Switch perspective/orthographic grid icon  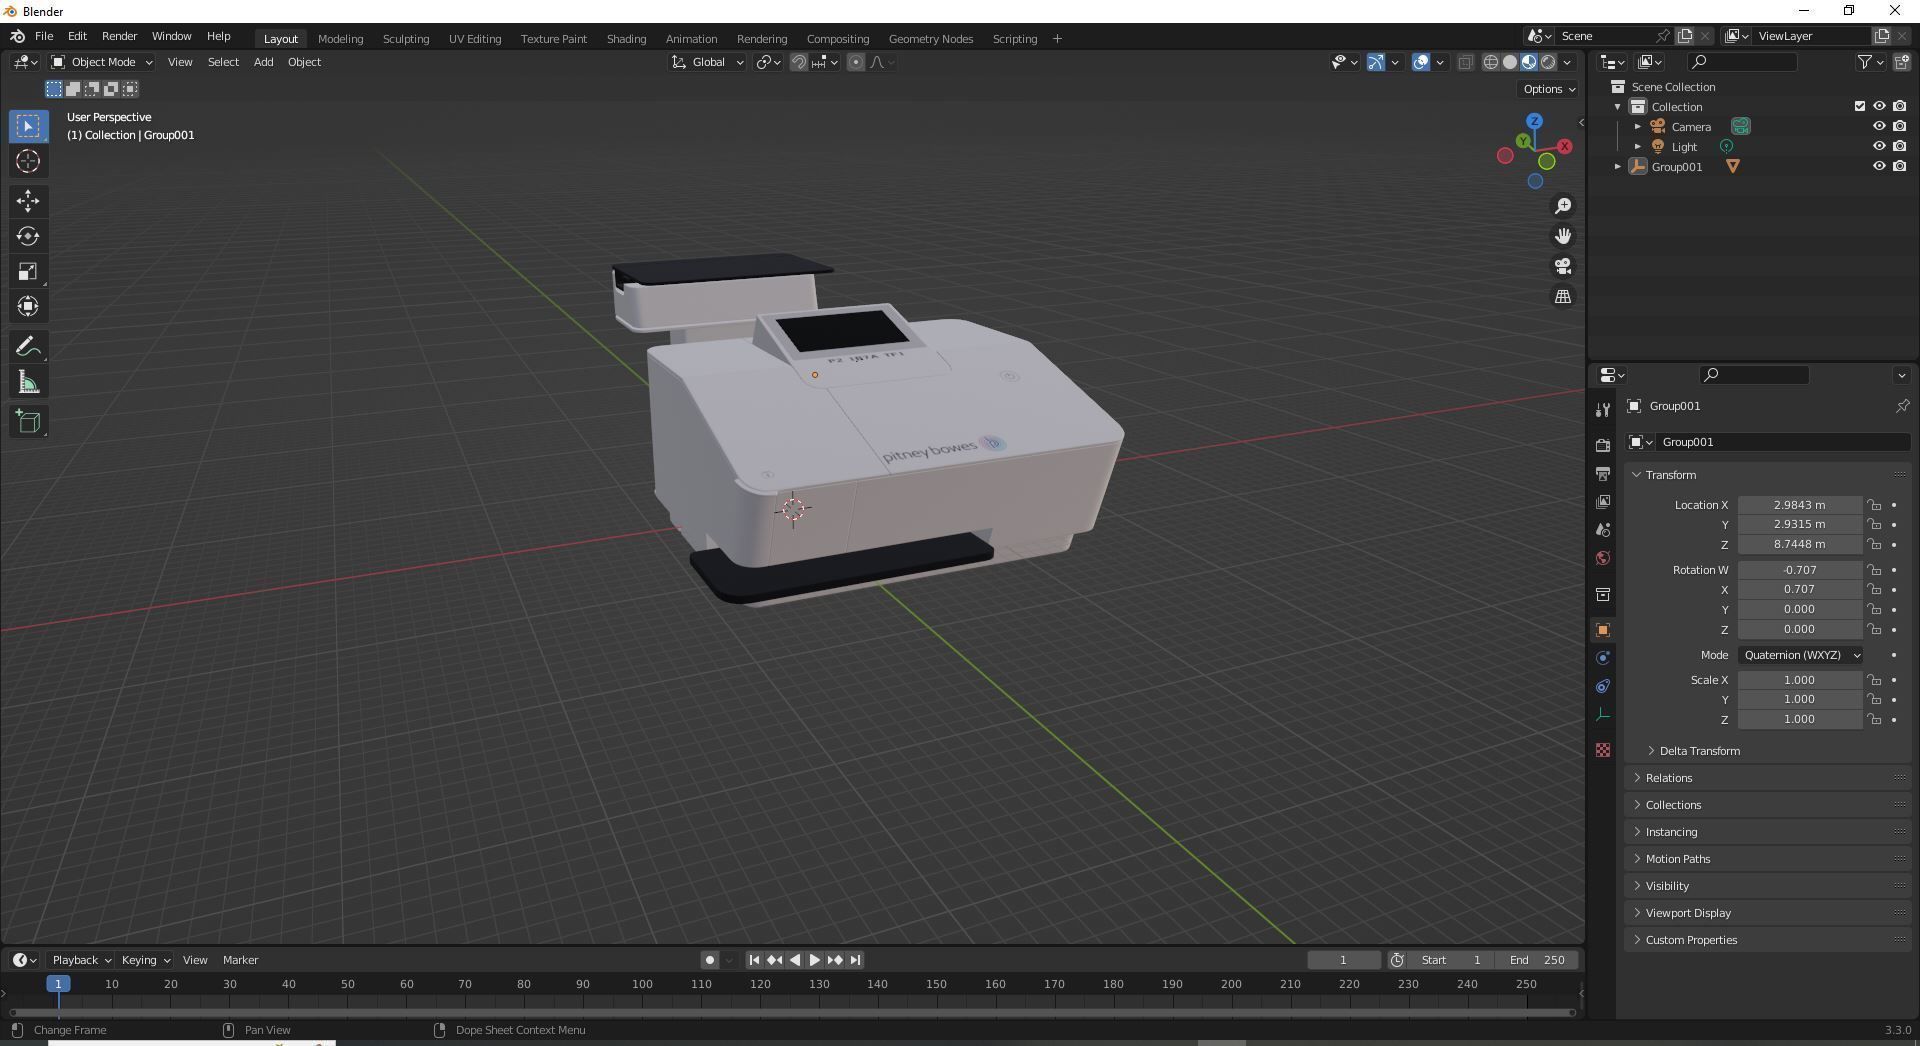(x=1562, y=296)
